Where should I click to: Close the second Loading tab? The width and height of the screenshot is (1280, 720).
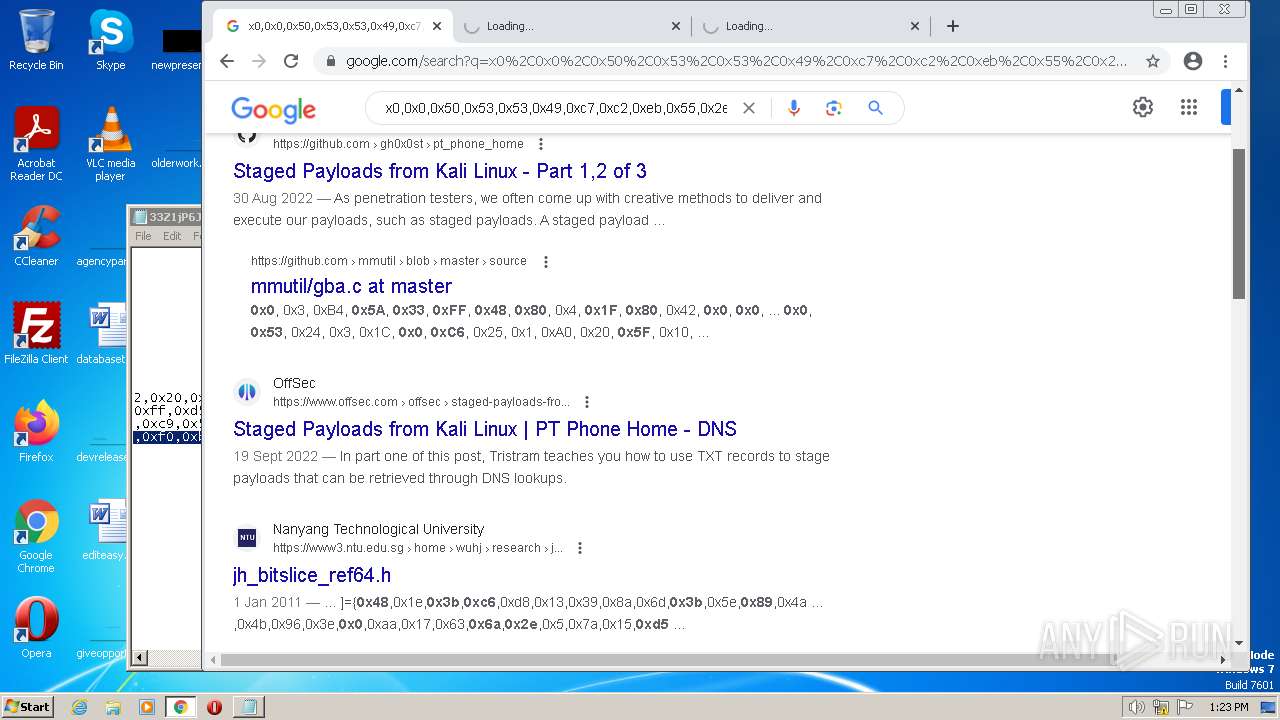click(676, 26)
